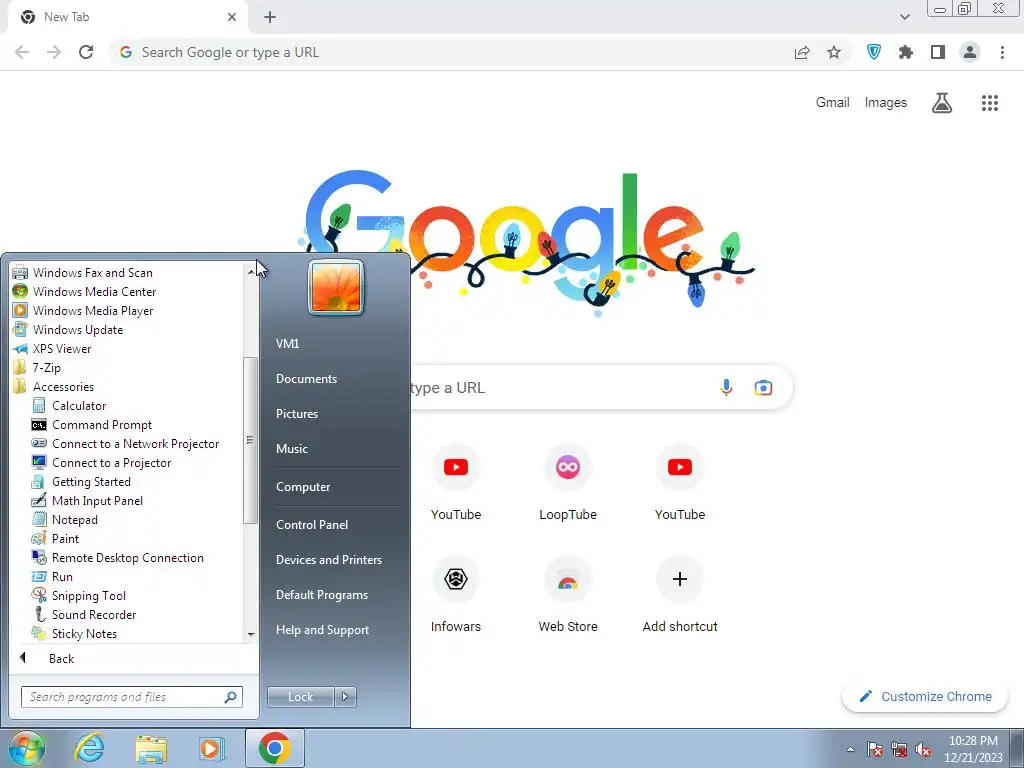
Task: Open Control Panel from Start menu
Action: click(312, 525)
